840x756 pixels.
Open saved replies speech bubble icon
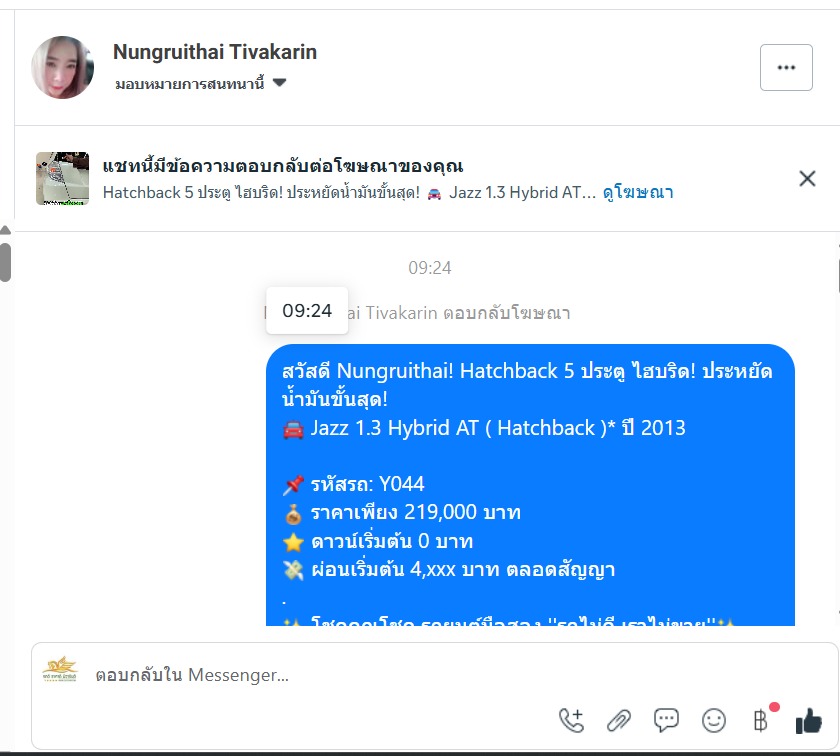[666, 720]
